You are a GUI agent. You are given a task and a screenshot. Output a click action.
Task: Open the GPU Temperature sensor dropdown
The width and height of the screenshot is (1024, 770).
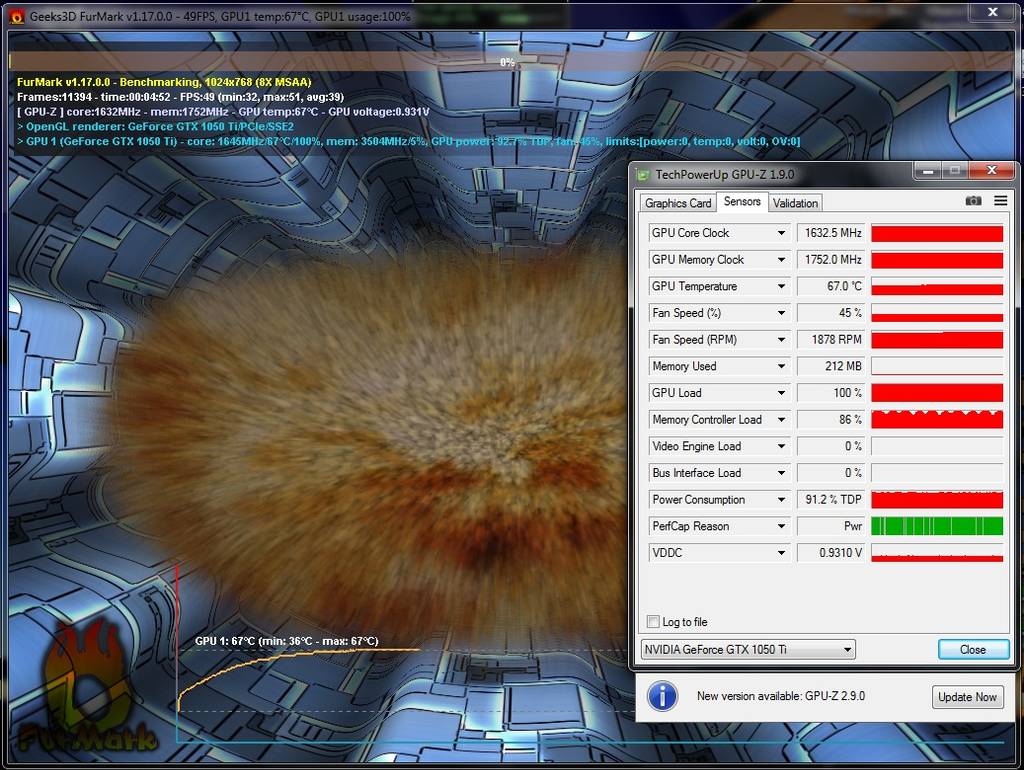(781, 287)
